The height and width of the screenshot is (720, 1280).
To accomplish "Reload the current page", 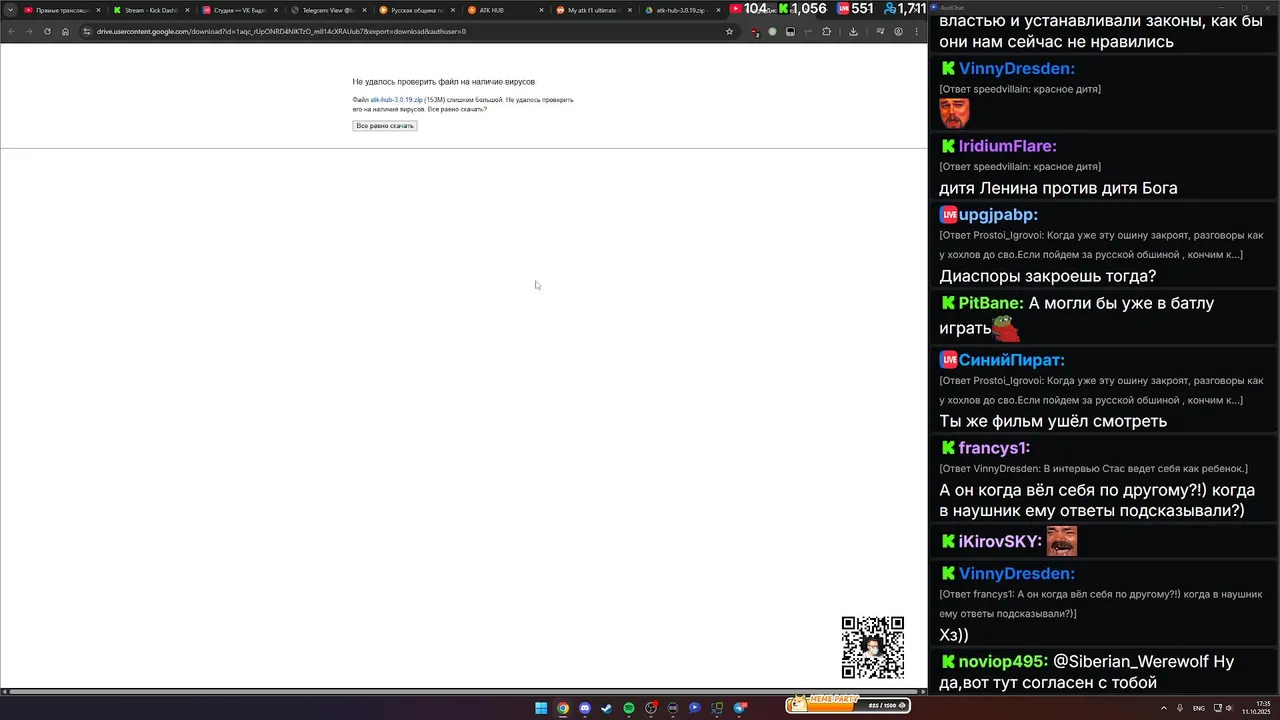I will (47, 31).
